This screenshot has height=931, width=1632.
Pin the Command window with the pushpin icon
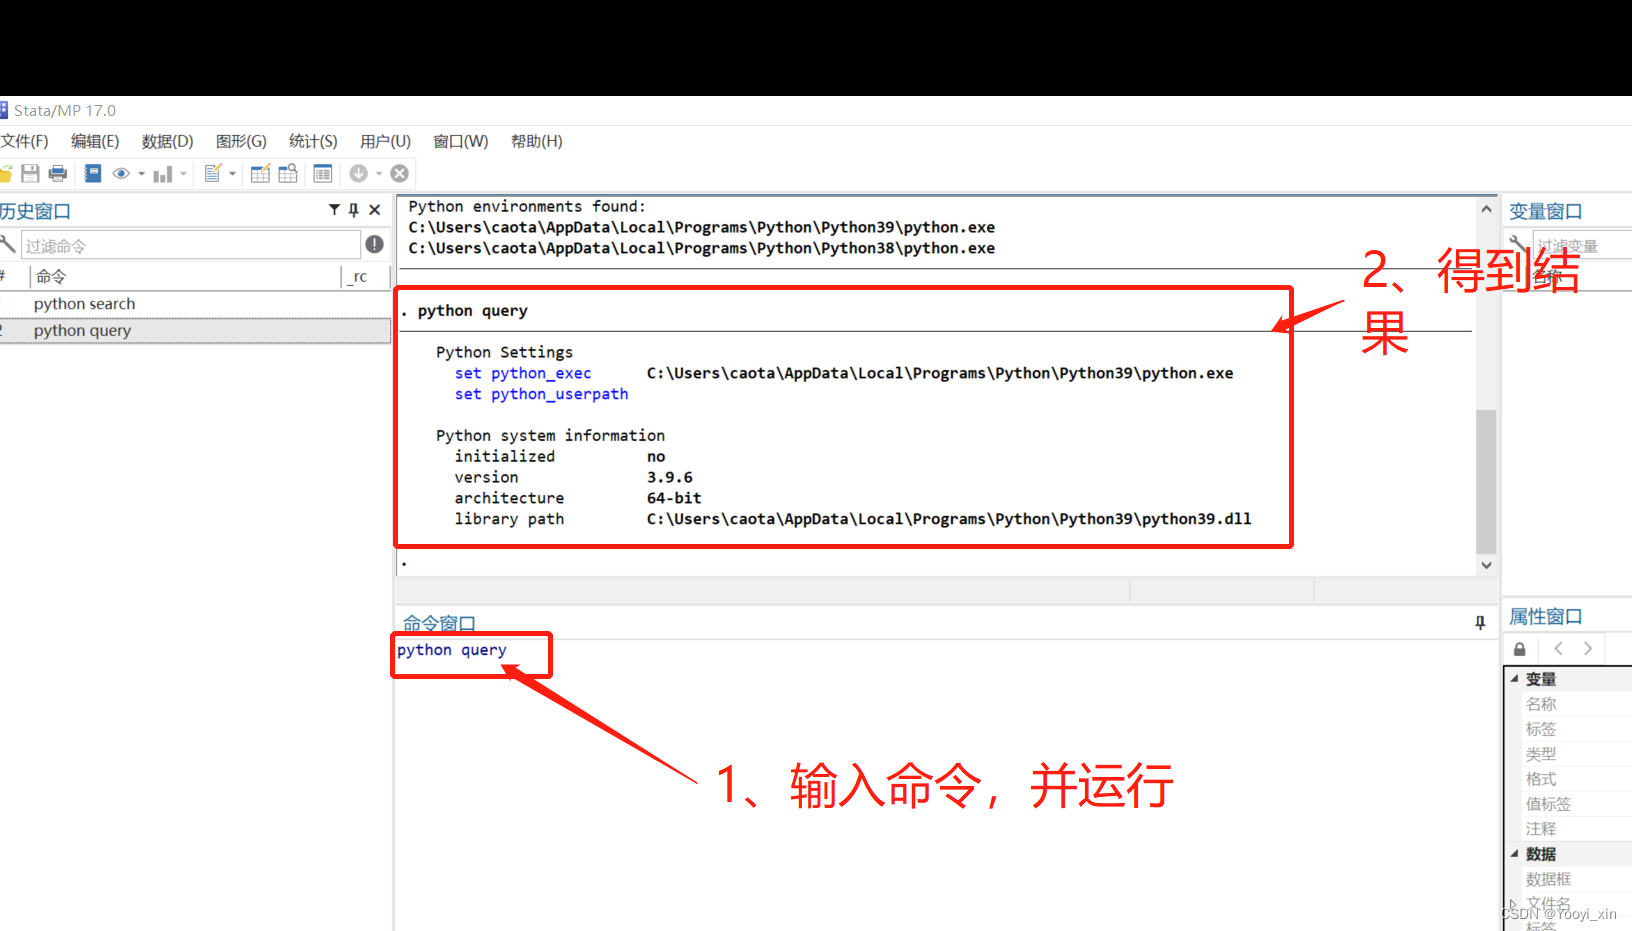1480,622
